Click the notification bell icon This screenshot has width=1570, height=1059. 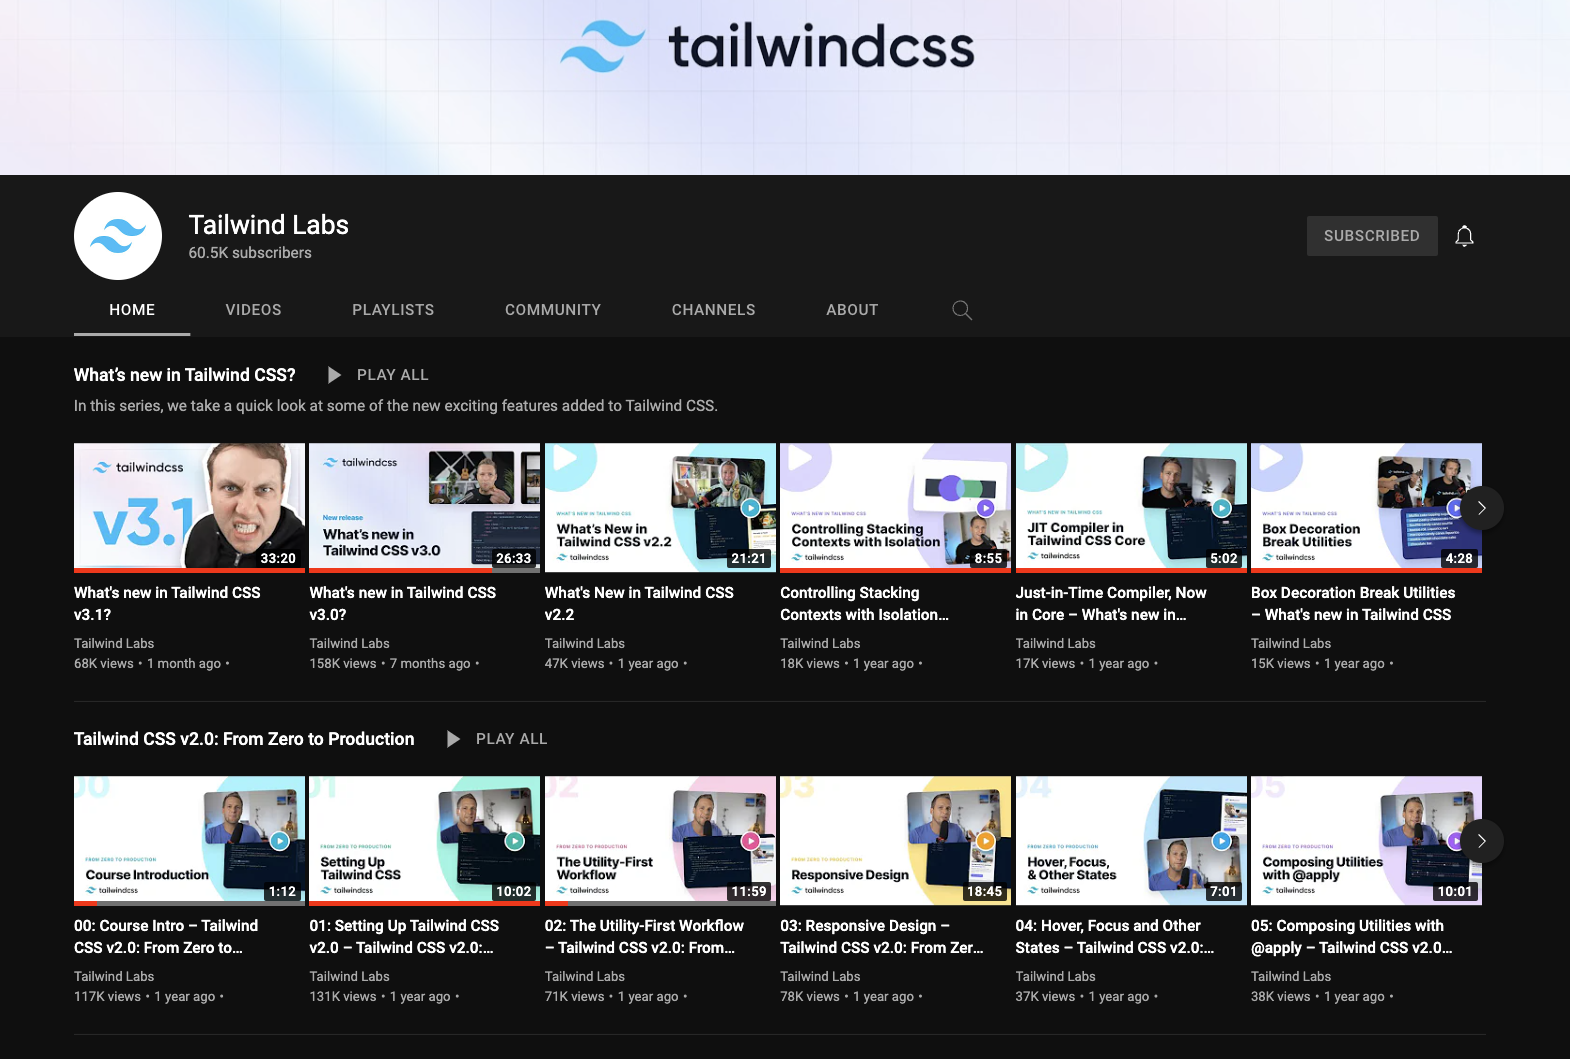coord(1464,236)
